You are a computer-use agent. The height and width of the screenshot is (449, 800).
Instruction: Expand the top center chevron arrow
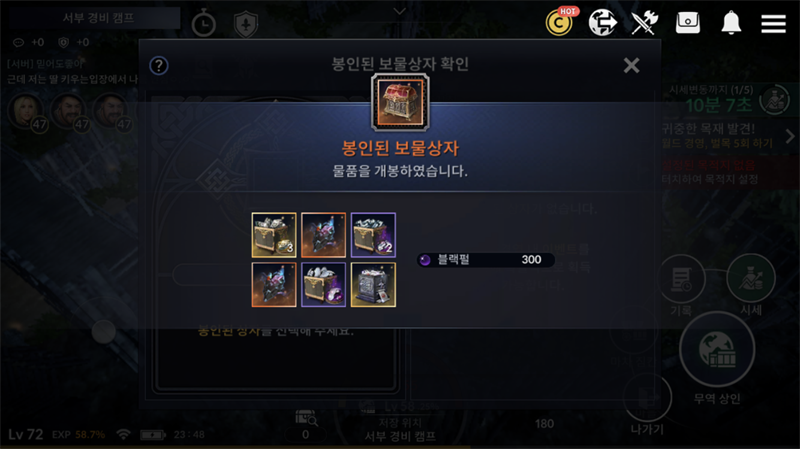point(399,11)
